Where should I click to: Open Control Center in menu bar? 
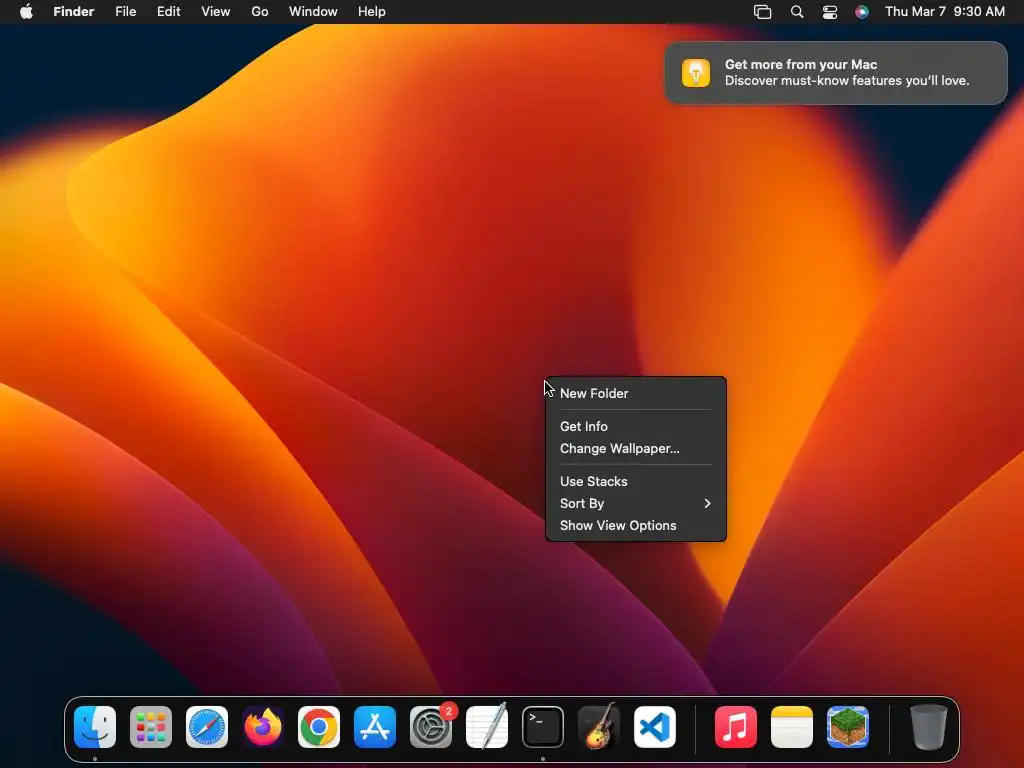(x=829, y=12)
